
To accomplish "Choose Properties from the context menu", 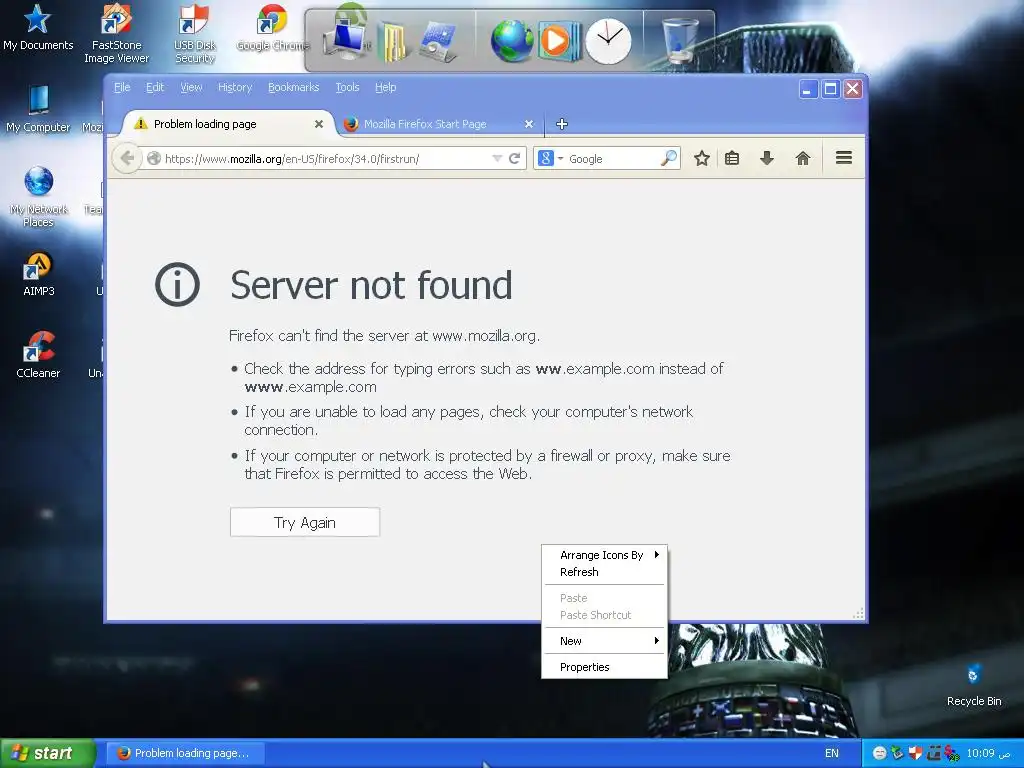I will 605,667.
